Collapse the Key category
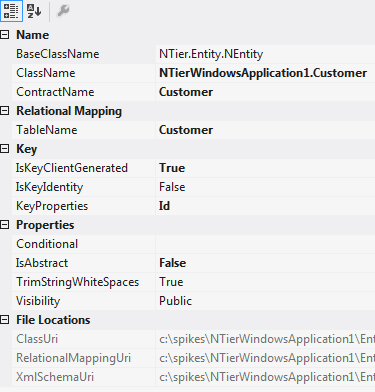Image resolution: width=375 pixels, height=392 pixels. pyautogui.click(x=5, y=149)
